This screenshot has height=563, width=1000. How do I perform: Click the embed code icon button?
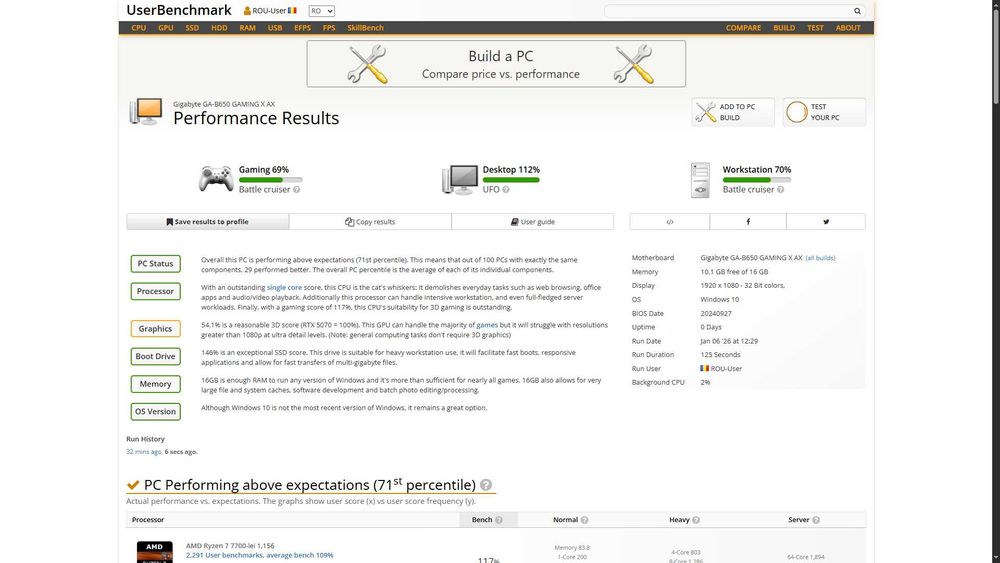(670, 222)
